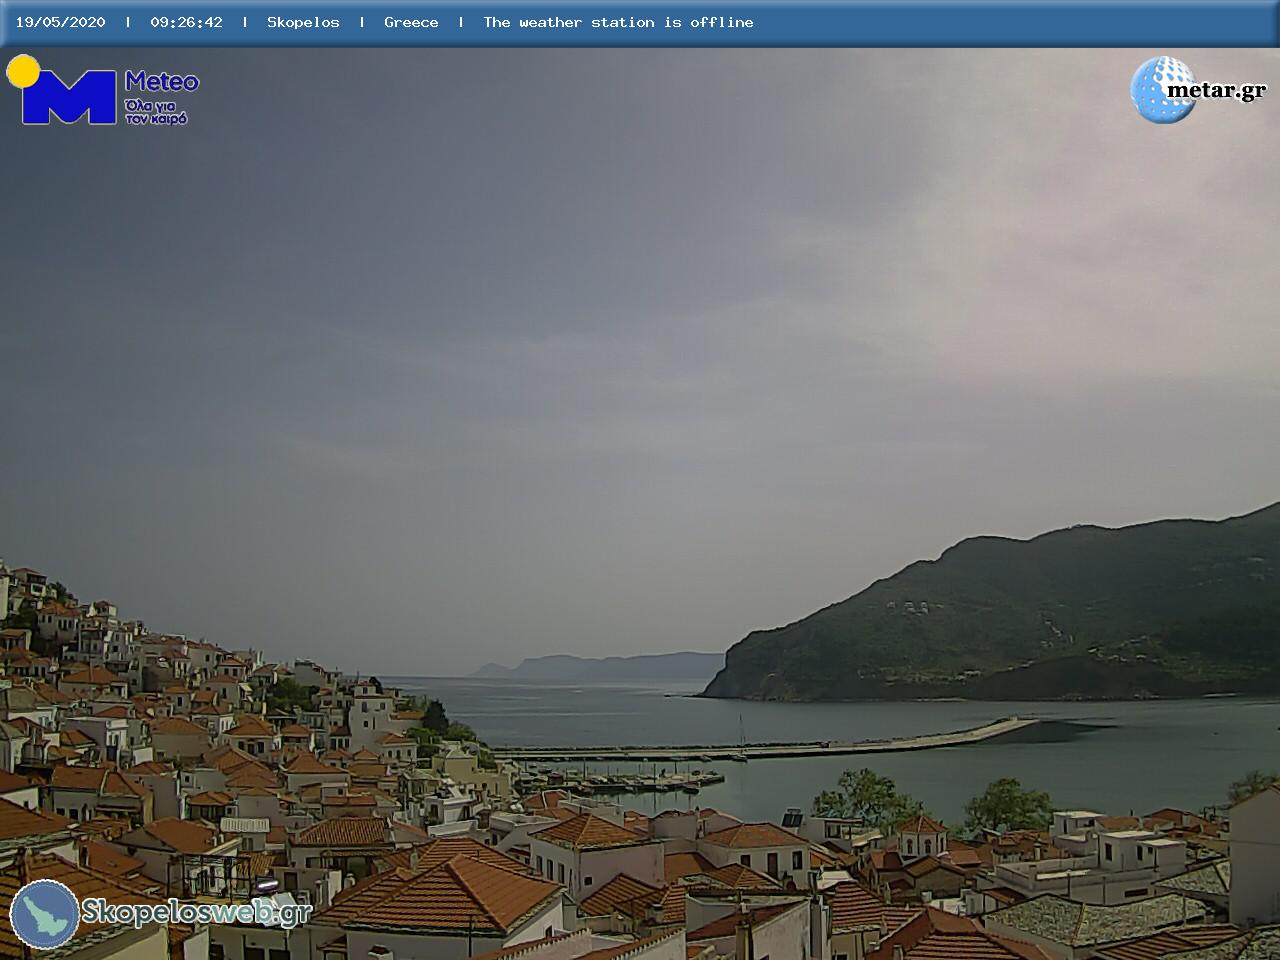This screenshot has height=960, width=1280.
Task: Click the metar.gr text
Action: click(x=1217, y=90)
